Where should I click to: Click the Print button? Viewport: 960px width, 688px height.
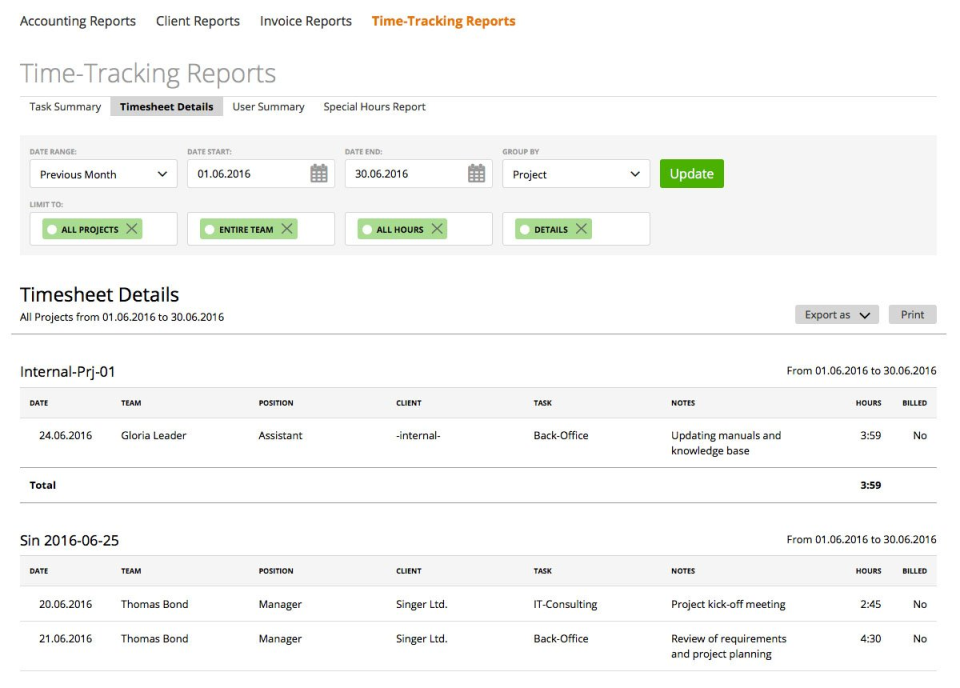(x=911, y=314)
